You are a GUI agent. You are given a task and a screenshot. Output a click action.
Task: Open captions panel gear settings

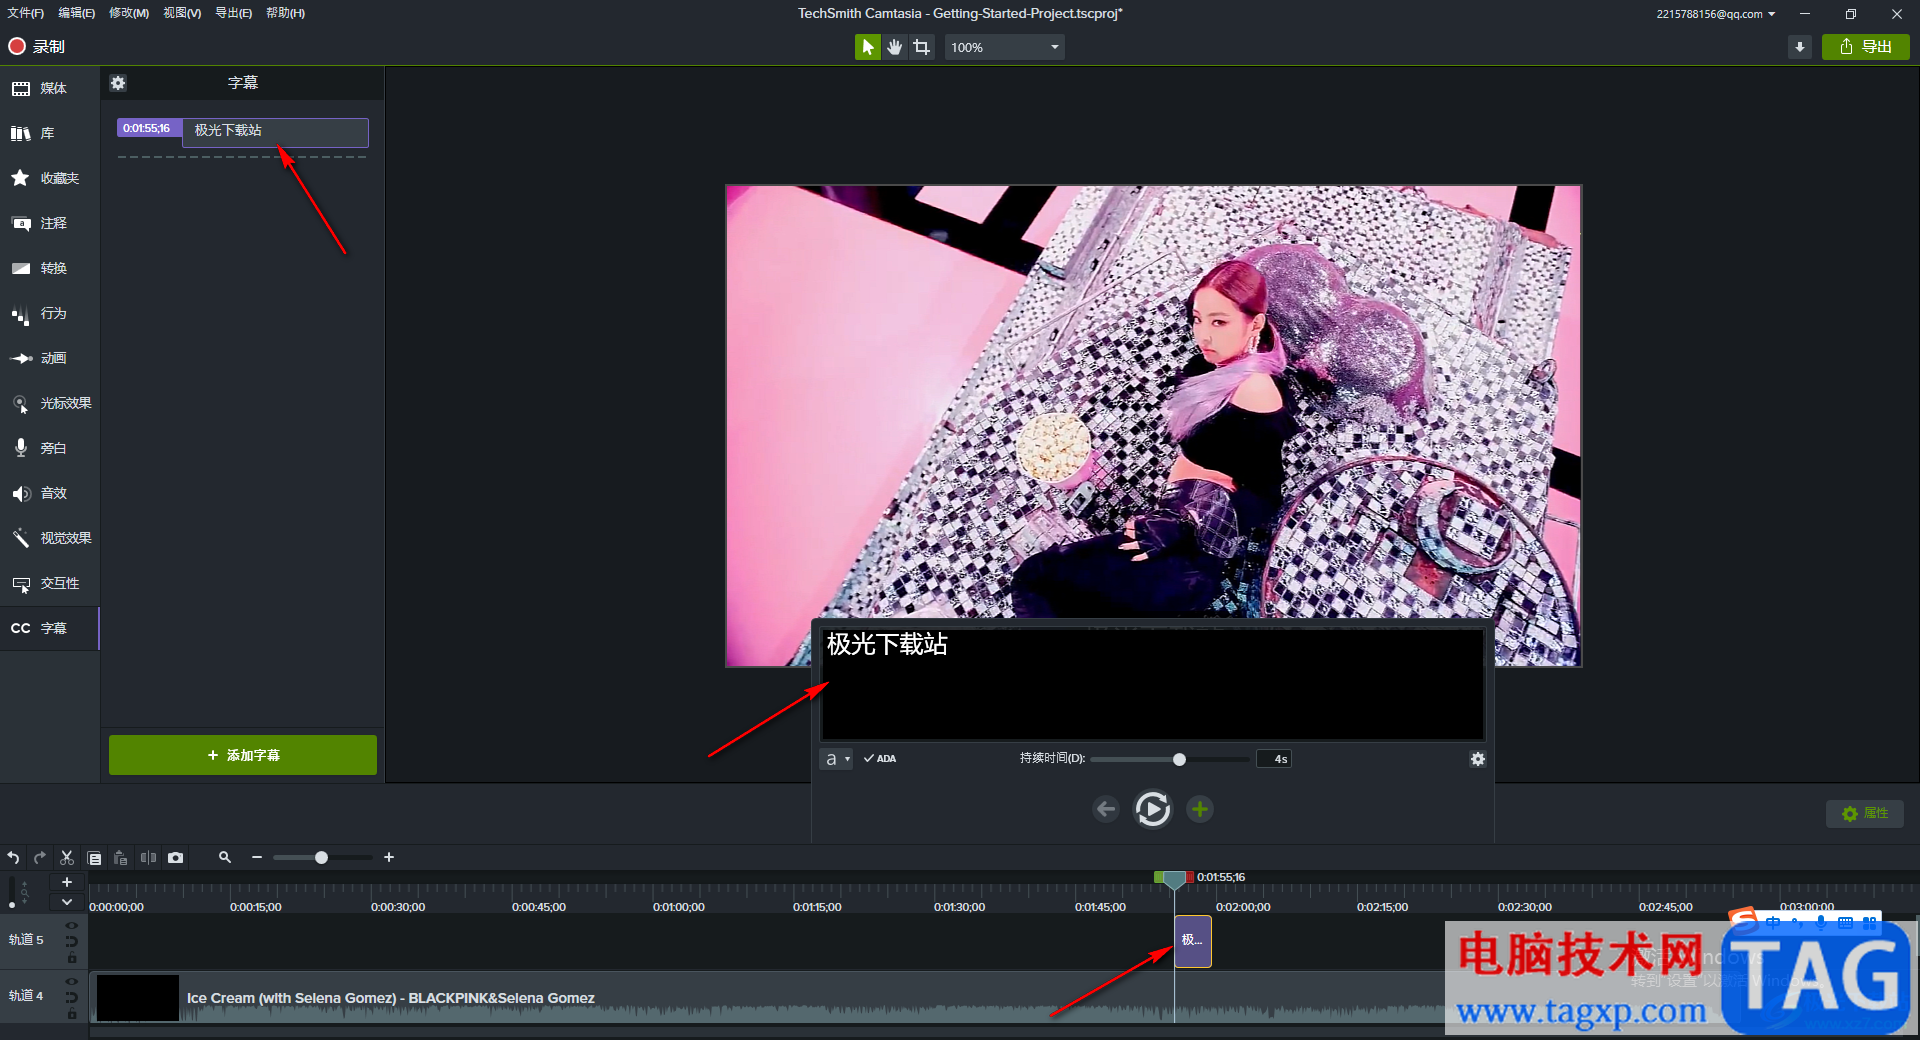pyautogui.click(x=118, y=83)
